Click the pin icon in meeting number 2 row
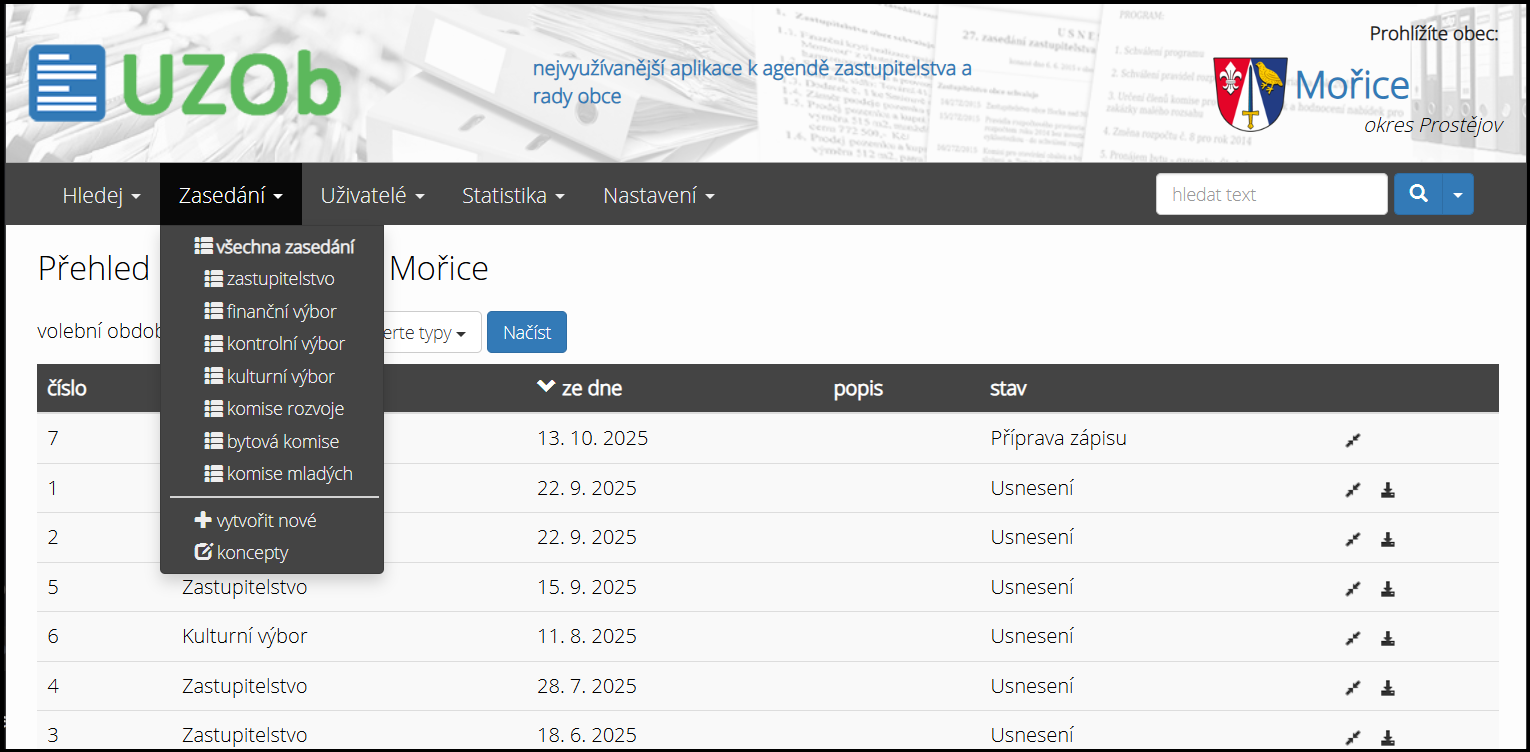 (1353, 539)
